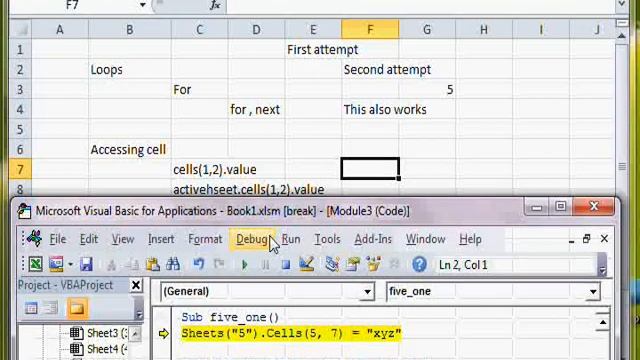This screenshot has height=360, width=640.
Task: Click the Paste clipboard icon
Action: point(153,264)
